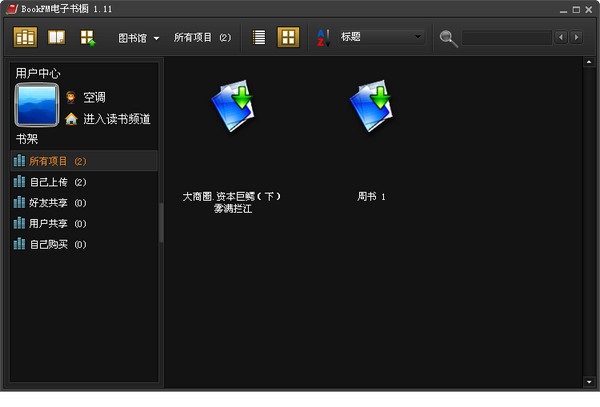Maximize the BookFM window
Screen dimensions: 600x407
tap(576, 10)
